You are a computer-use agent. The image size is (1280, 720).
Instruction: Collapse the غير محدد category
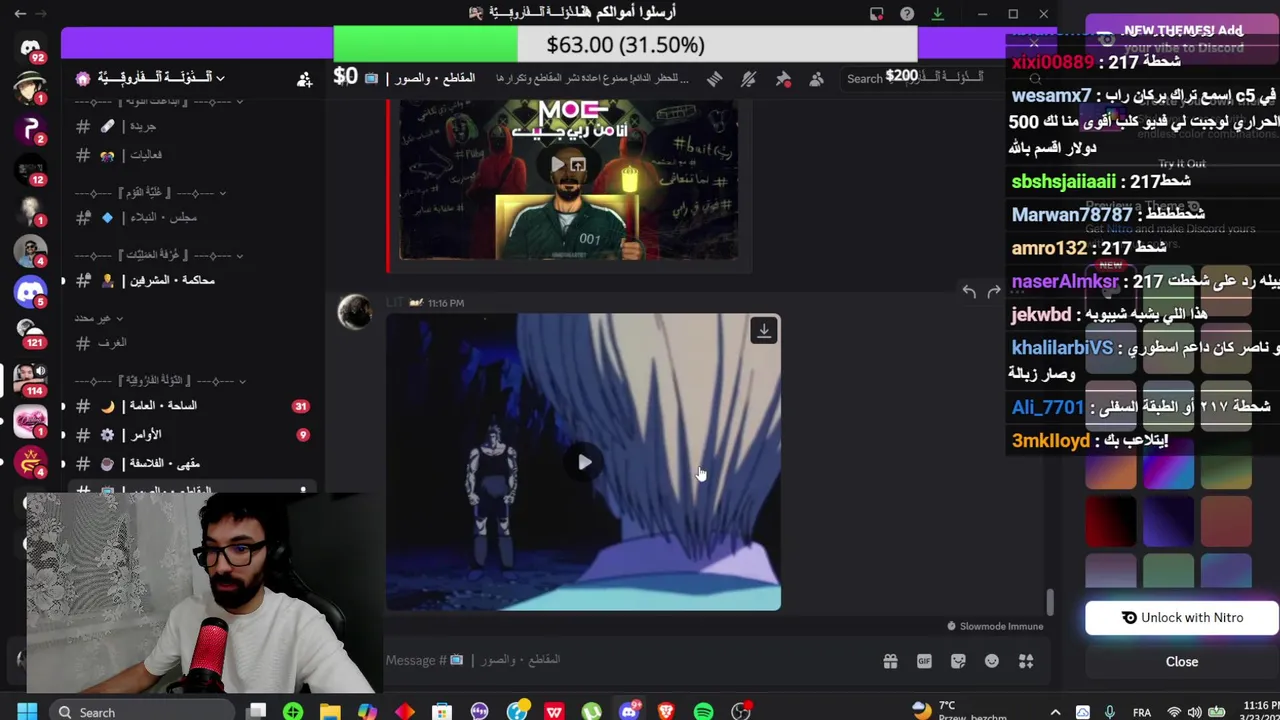pyautogui.click(x=98, y=318)
